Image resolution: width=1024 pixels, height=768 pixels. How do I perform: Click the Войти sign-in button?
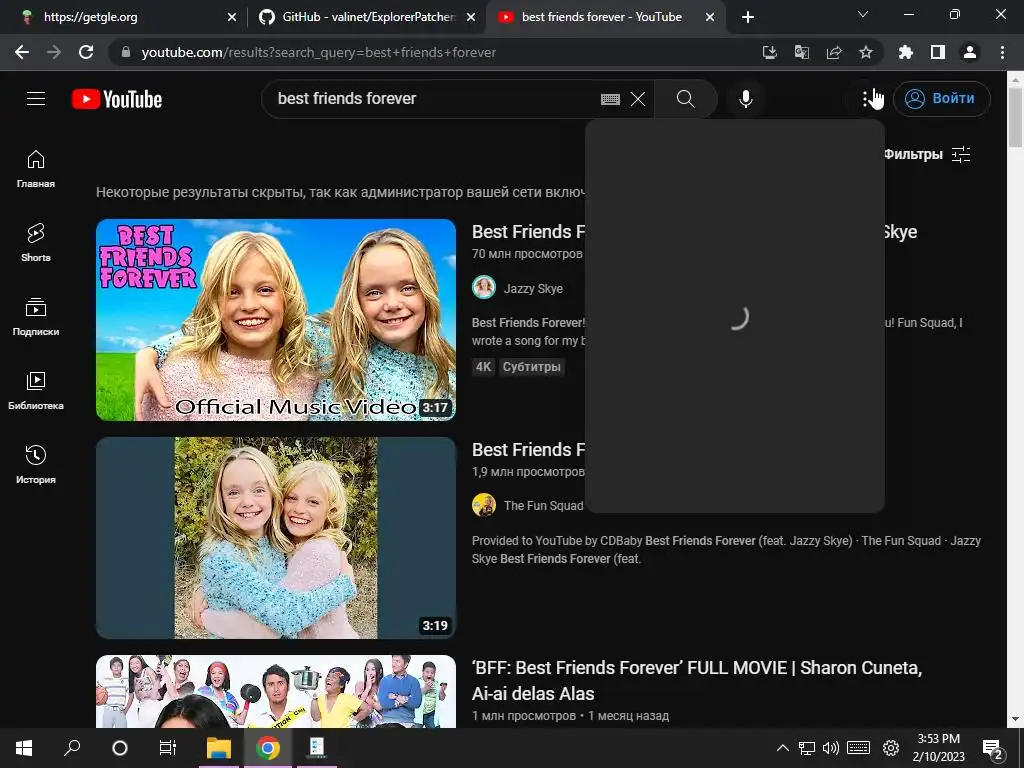[941, 99]
